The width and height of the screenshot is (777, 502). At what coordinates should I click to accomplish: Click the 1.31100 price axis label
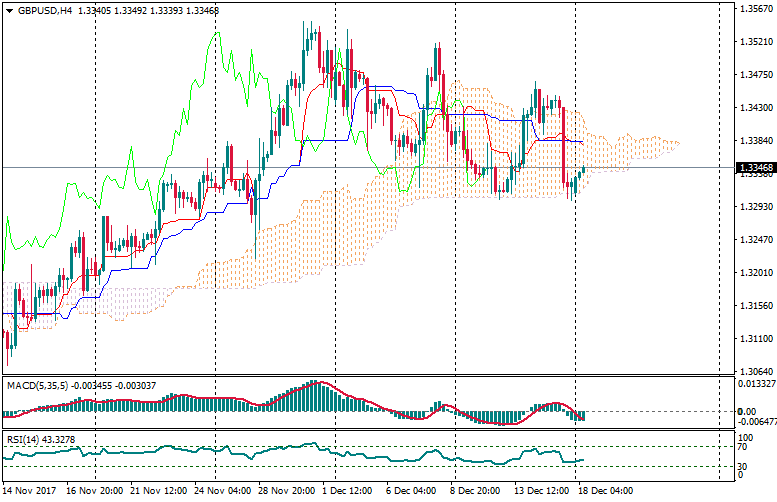(x=755, y=339)
